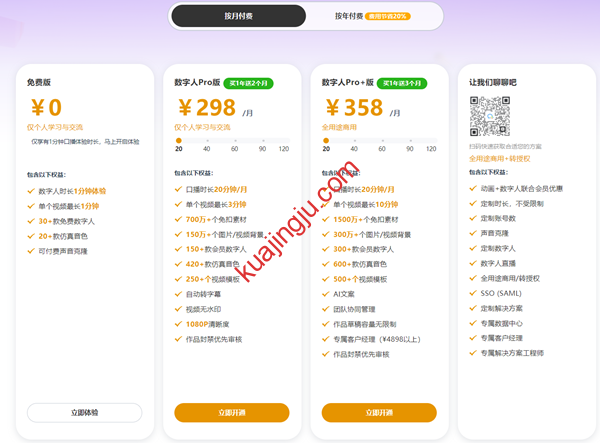Screen dimensions: 600x443
Task: Switch to yearly billing 按年付费
Action: (349, 16)
